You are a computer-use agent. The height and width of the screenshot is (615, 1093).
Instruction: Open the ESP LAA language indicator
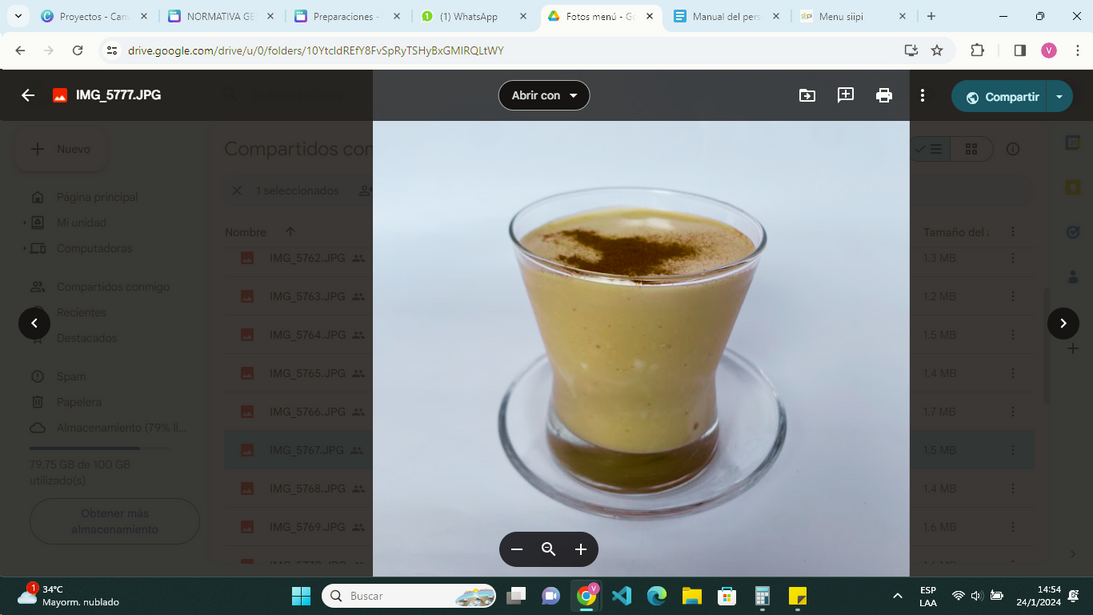click(928, 596)
